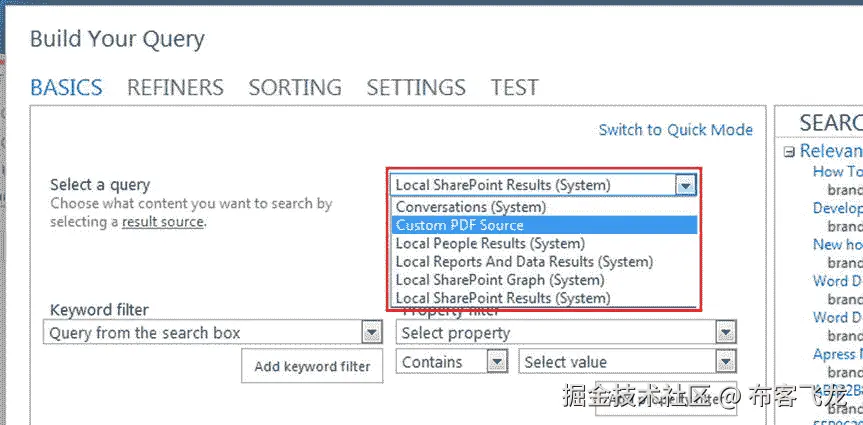Image resolution: width=863 pixels, height=425 pixels.
Task: Open the Contains operator dropdown
Action: pos(451,362)
